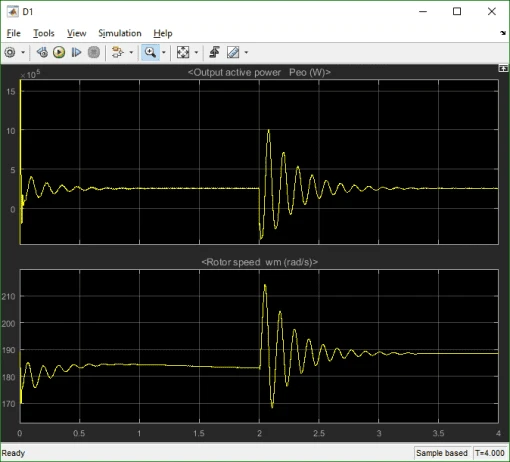Image resolution: width=510 pixels, height=462 pixels.
Task: Run simulation with the Play button
Action: point(59,52)
